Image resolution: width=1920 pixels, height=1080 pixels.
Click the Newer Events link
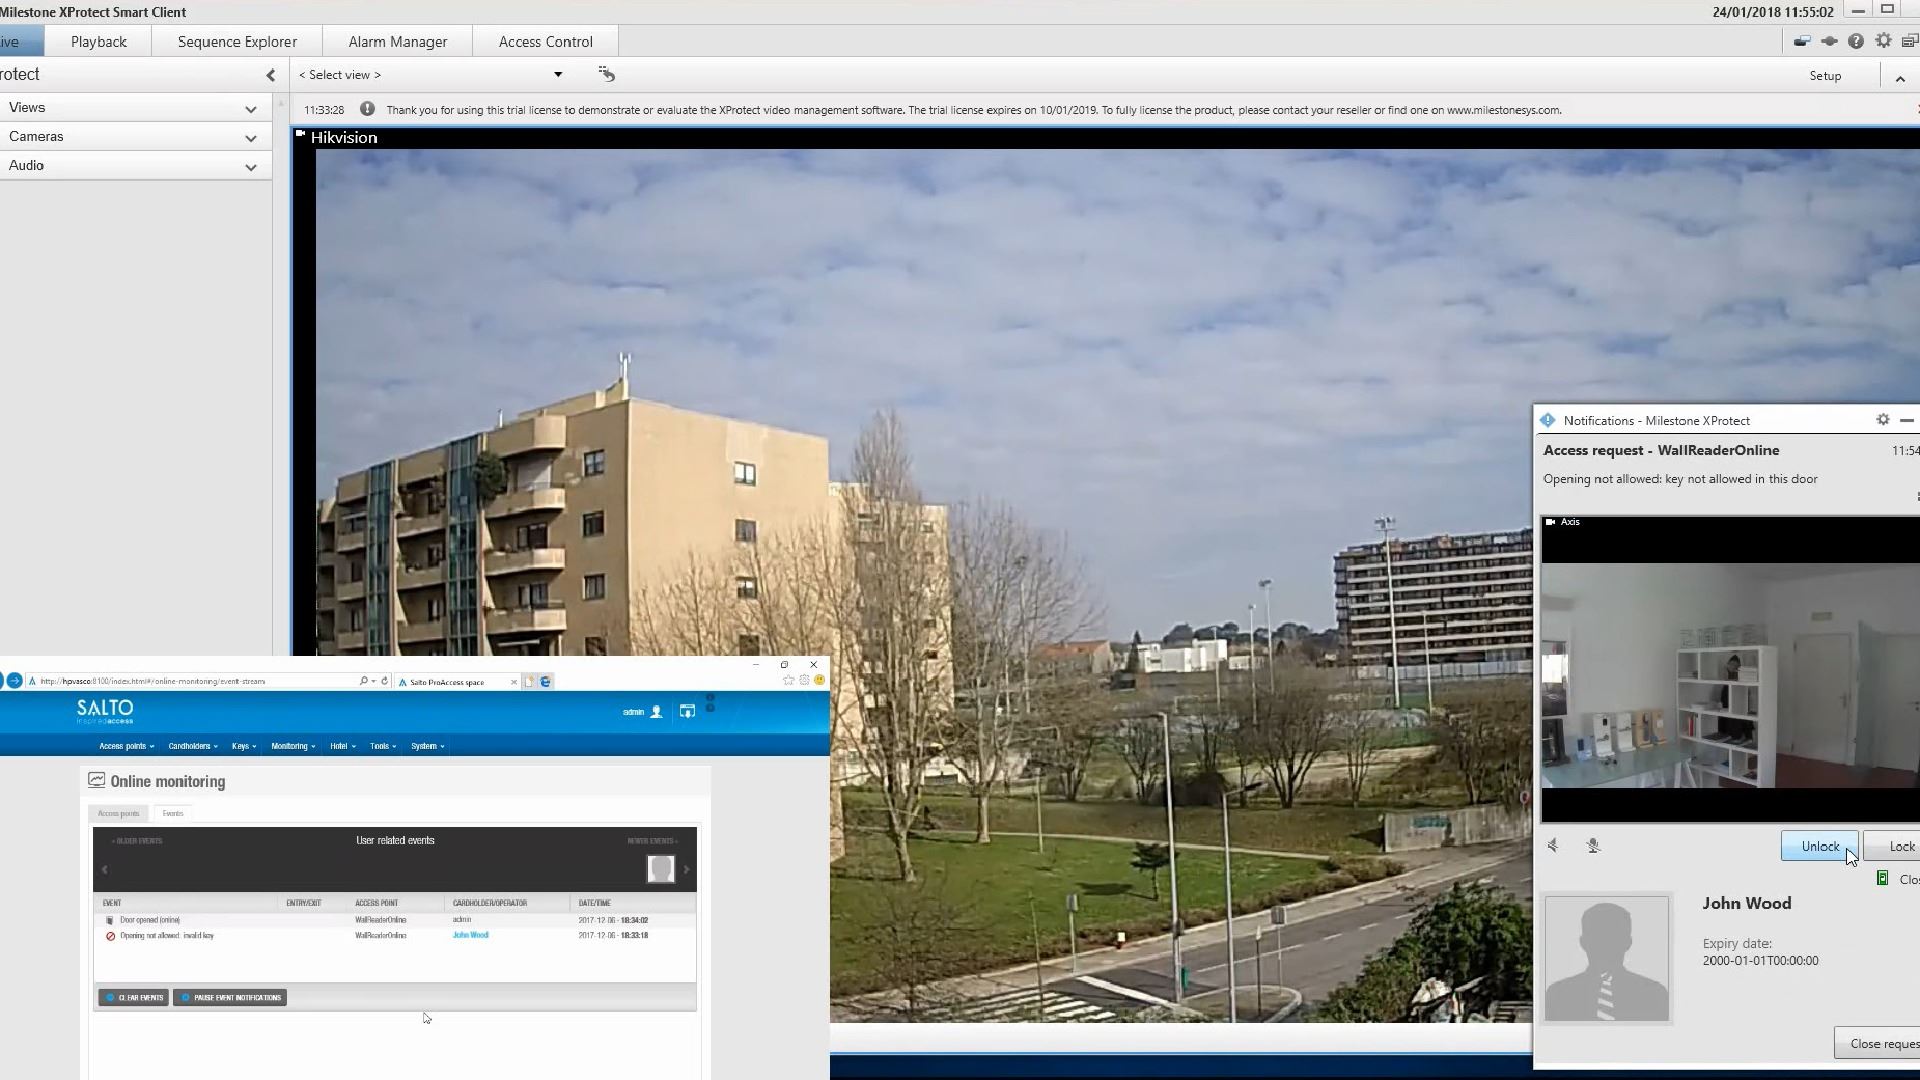point(652,841)
